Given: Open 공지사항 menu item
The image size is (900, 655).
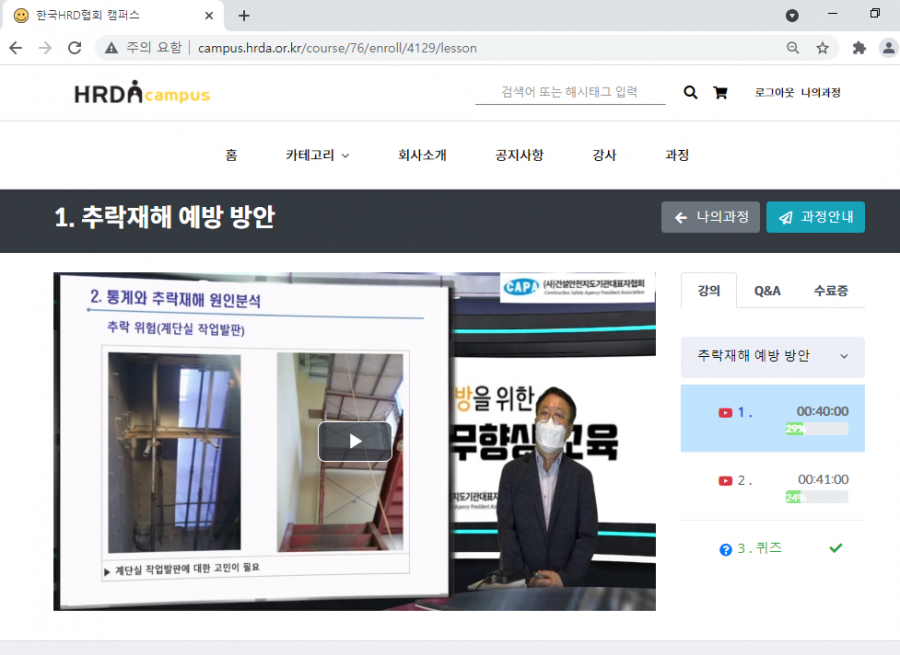Looking at the screenshot, I should [519, 155].
